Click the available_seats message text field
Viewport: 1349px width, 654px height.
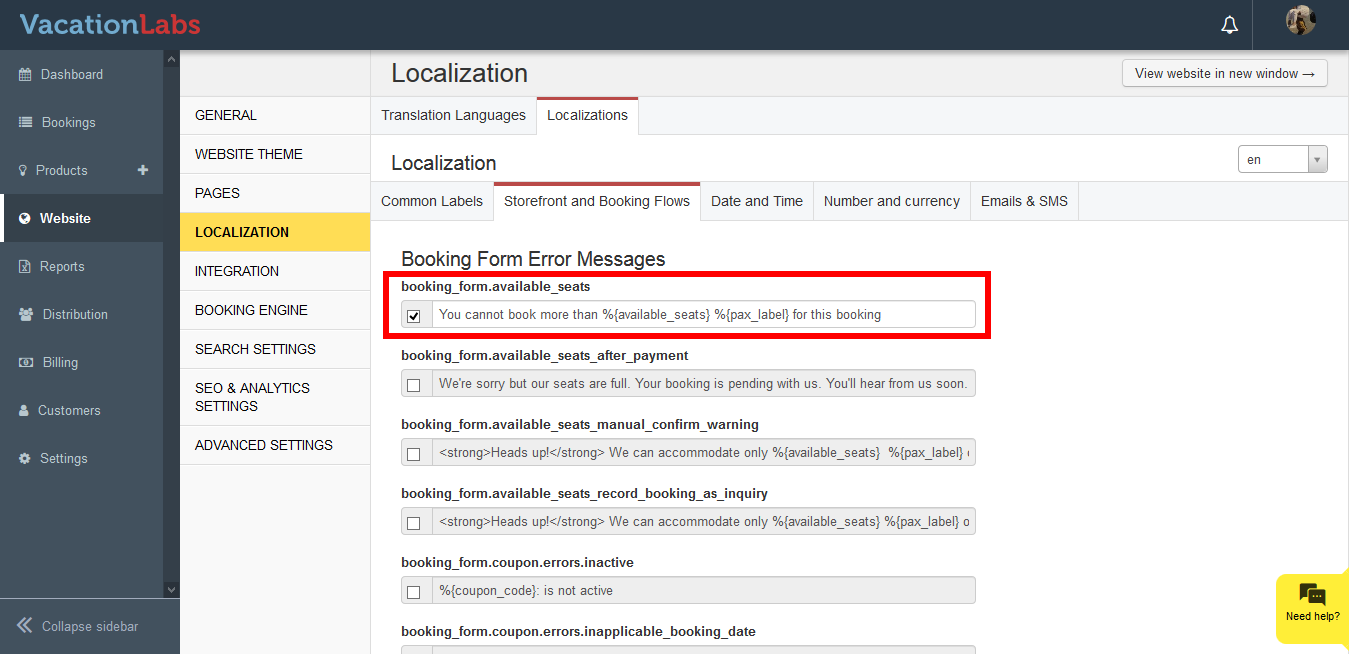[x=703, y=314]
